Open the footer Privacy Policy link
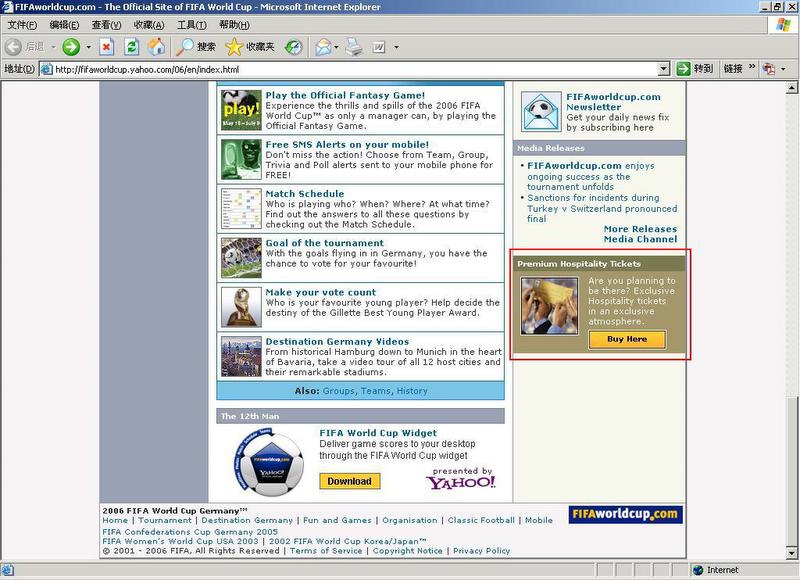The image size is (800, 580). 482,551
